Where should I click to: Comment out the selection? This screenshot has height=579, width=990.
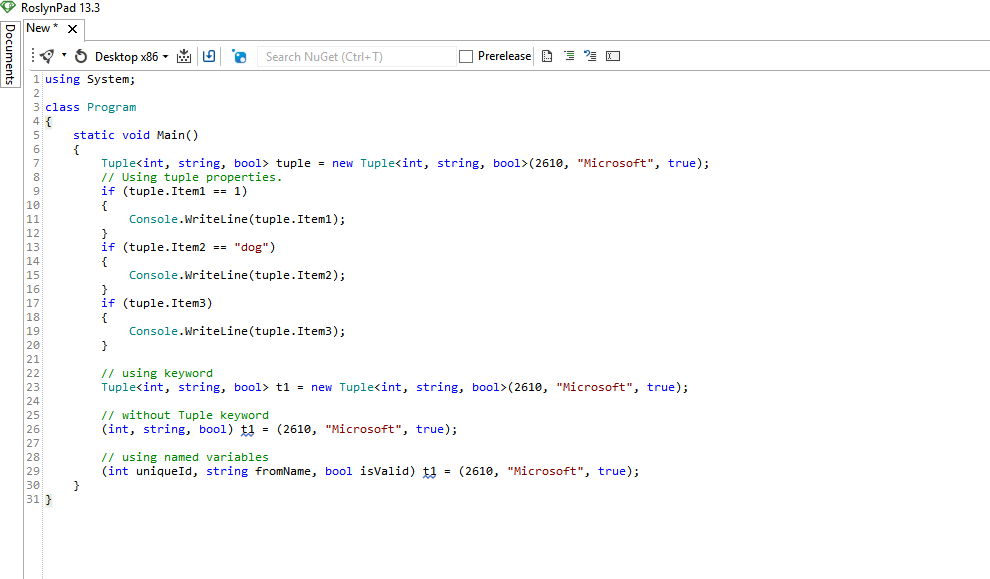click(568, 56)
